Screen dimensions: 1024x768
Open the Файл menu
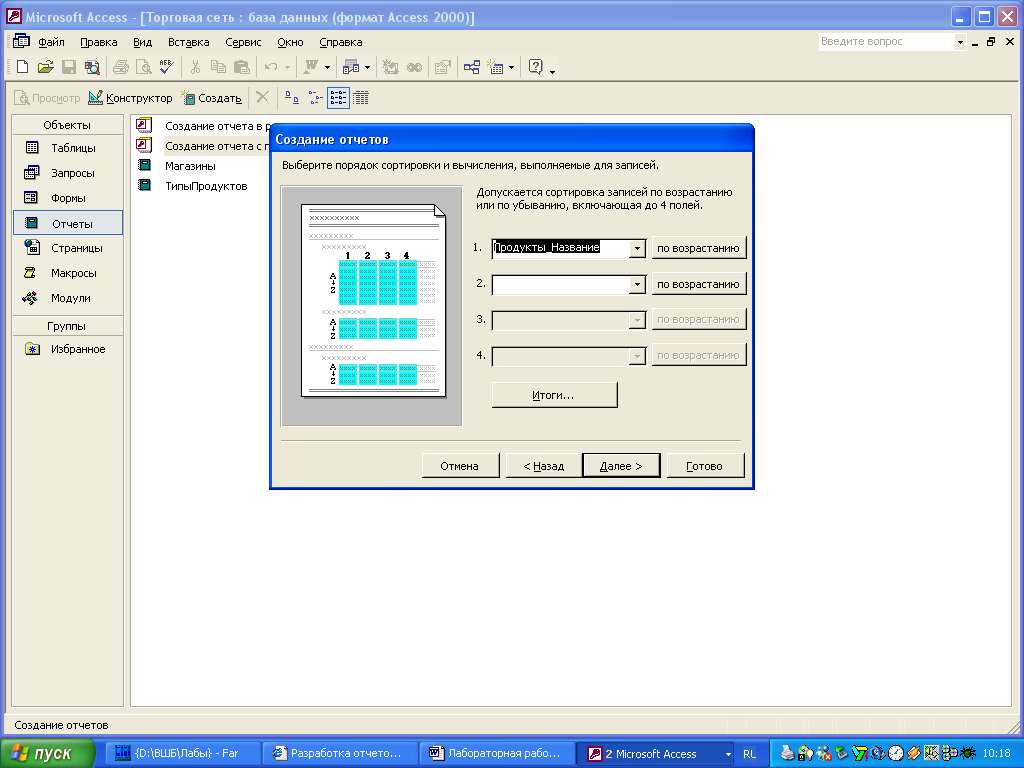pyautogui.click(x=51, y=42)
